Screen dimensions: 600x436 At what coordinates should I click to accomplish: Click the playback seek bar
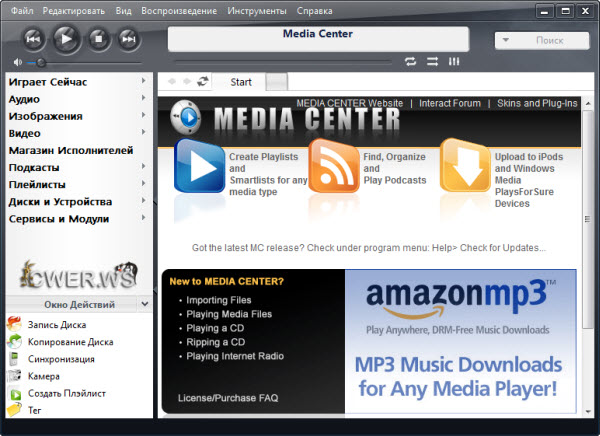coord(283,62)
